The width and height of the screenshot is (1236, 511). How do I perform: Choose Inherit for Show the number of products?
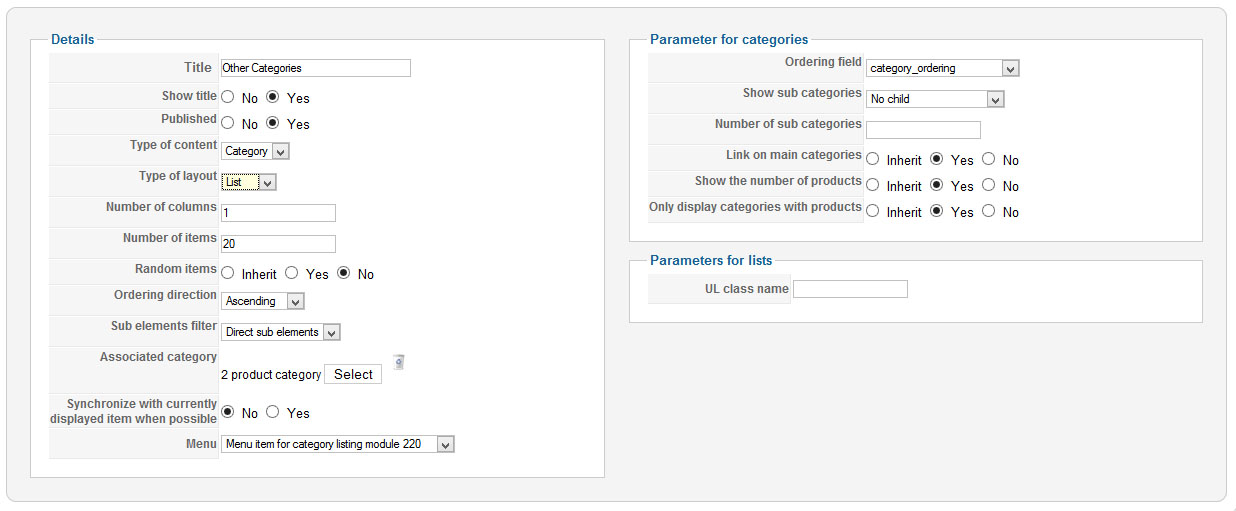point(873,185)
